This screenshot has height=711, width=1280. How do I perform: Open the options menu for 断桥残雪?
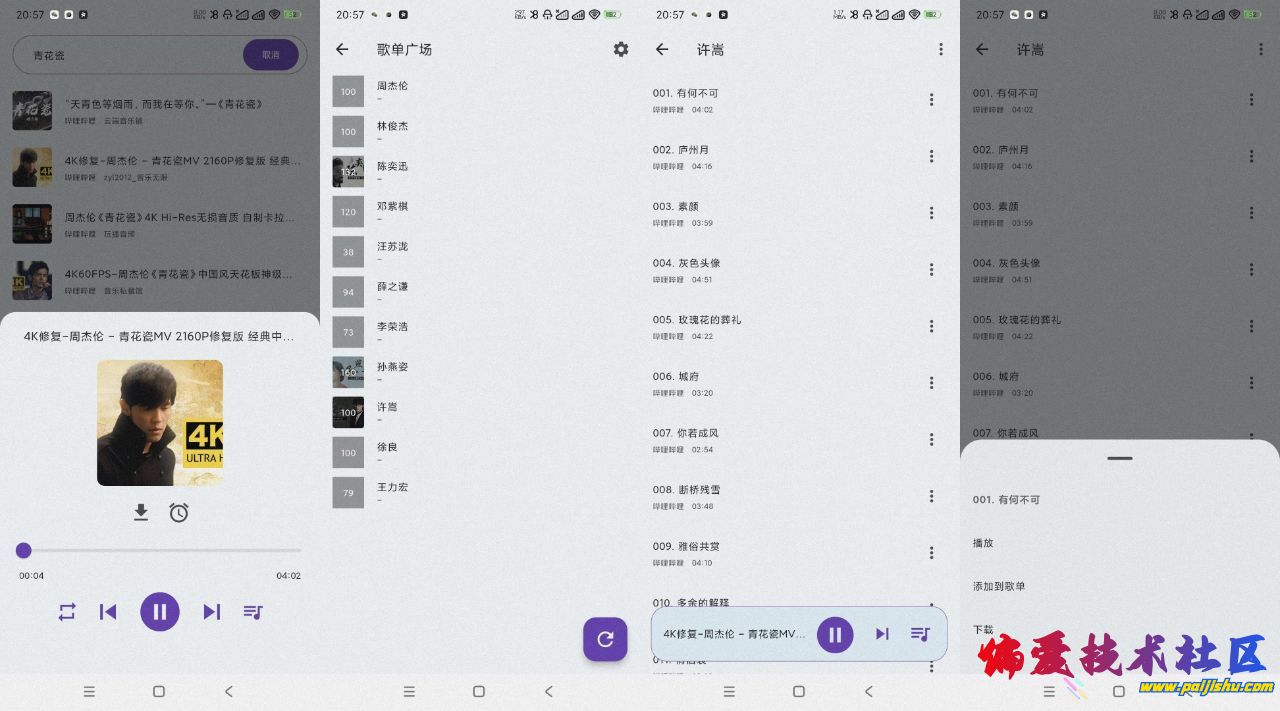click(x=931, y=496)
